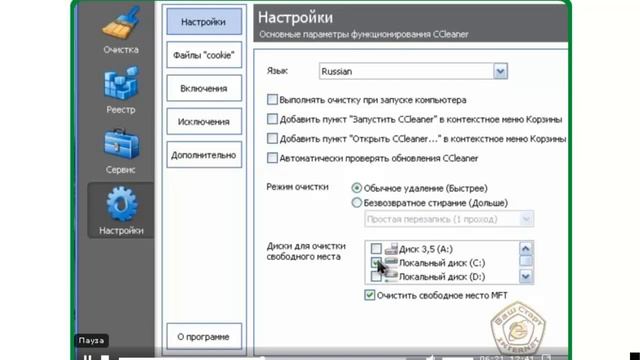Select Безвозвратное стирание (Дольше) radio button
640x360 pixels.
(x=356, y=202)
